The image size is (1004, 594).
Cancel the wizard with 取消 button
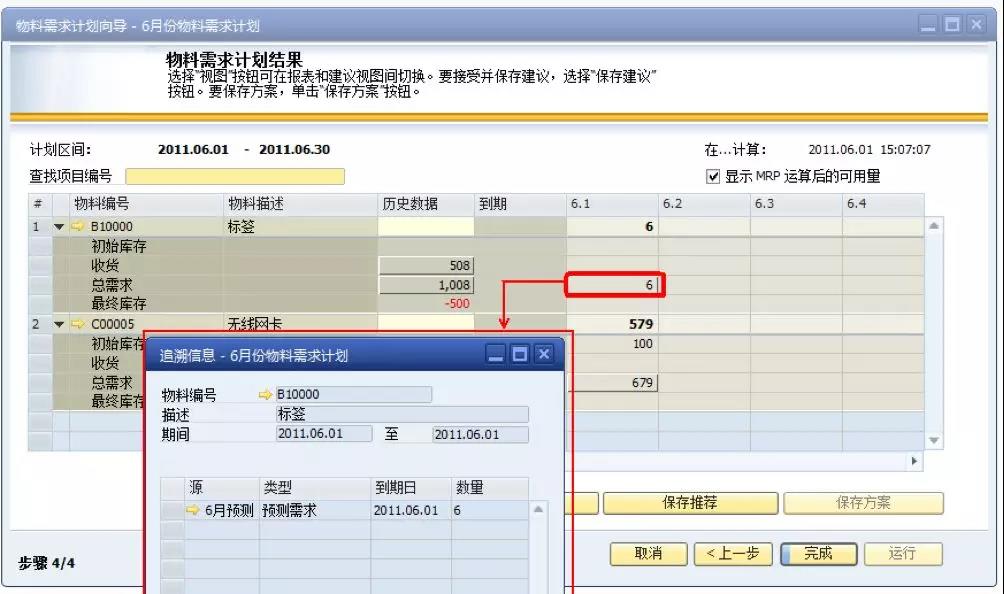point(648,553)
